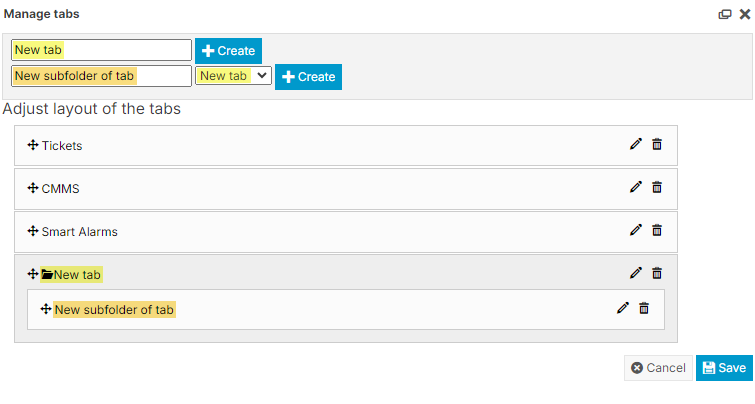Focus the New tab name input field
Screen dimensions: 755x404
click(101, 50)
